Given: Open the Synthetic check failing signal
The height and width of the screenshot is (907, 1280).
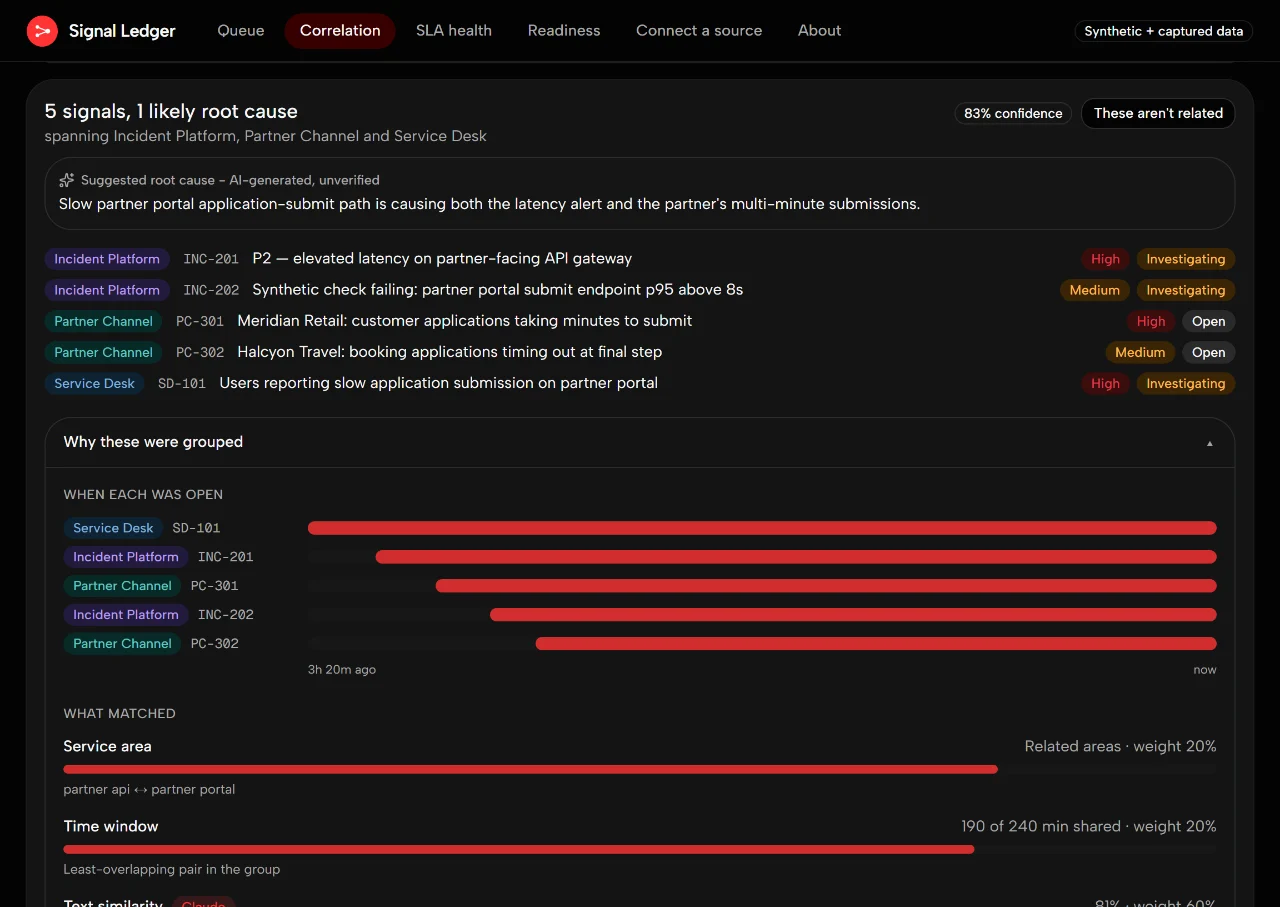Looking at the screenshot, I should 497,290.
